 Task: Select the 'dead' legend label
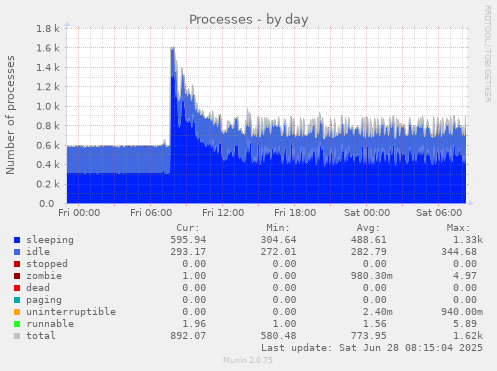(x=38, y=288)
